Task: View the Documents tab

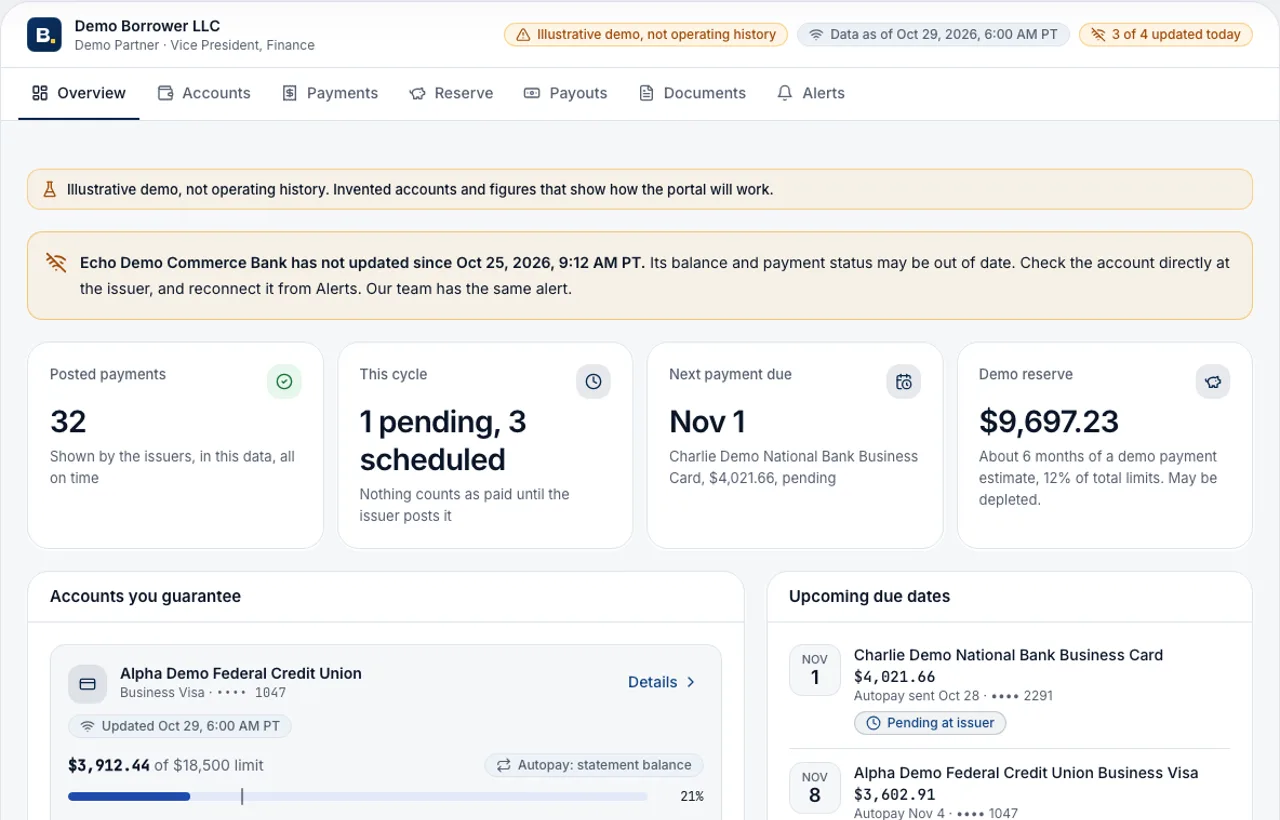Action: pos(692,93)
